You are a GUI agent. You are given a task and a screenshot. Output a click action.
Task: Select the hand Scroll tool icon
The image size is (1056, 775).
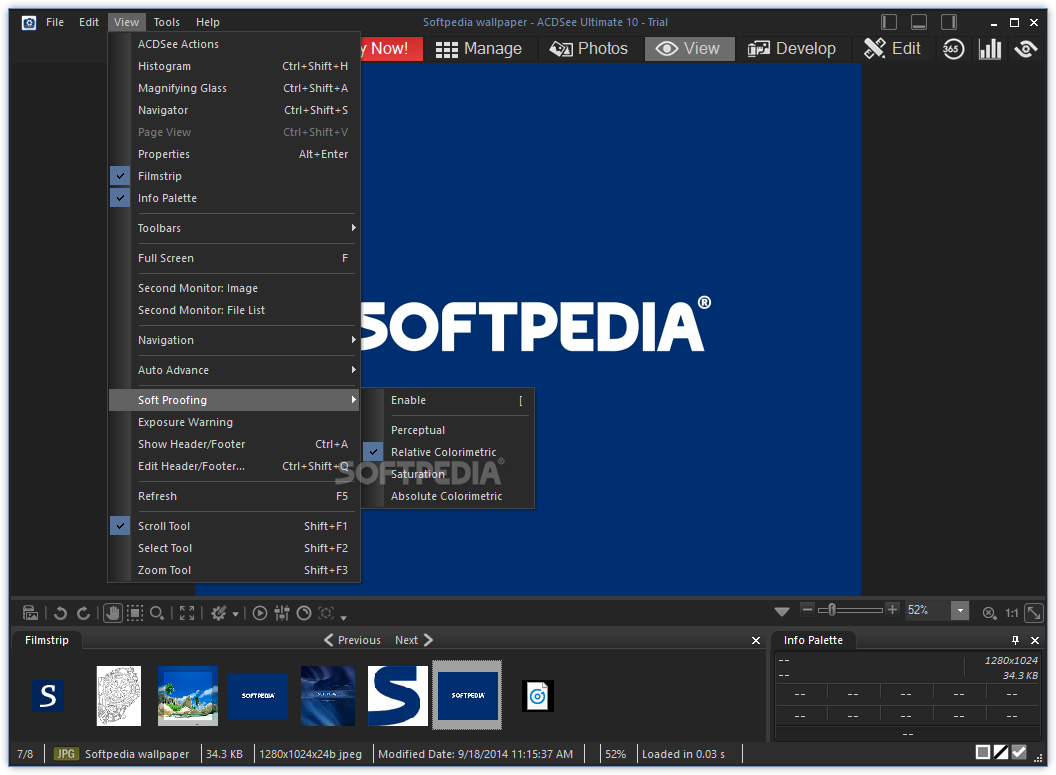coord(112,613)
